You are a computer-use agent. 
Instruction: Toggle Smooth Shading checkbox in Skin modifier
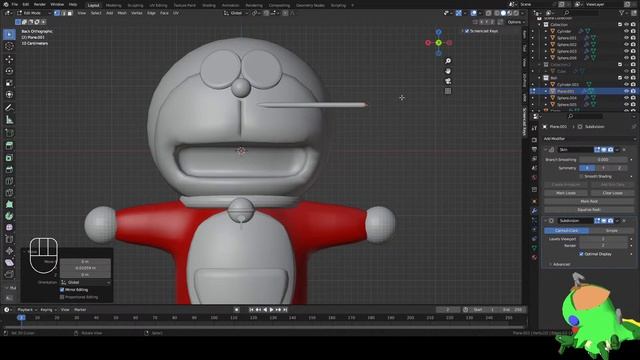point(581,176)
